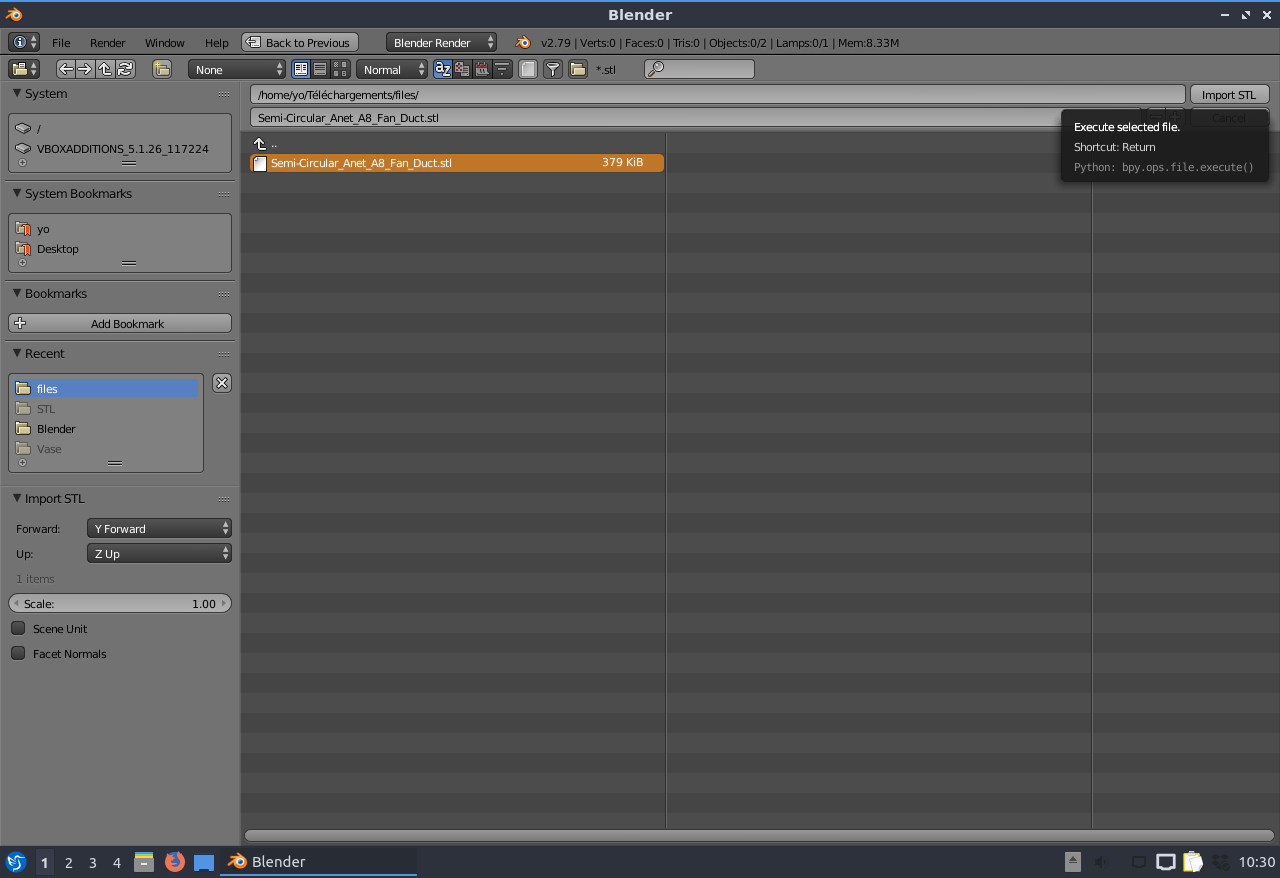Click the directory path field

pyautogui.click(x=717, y=94)
